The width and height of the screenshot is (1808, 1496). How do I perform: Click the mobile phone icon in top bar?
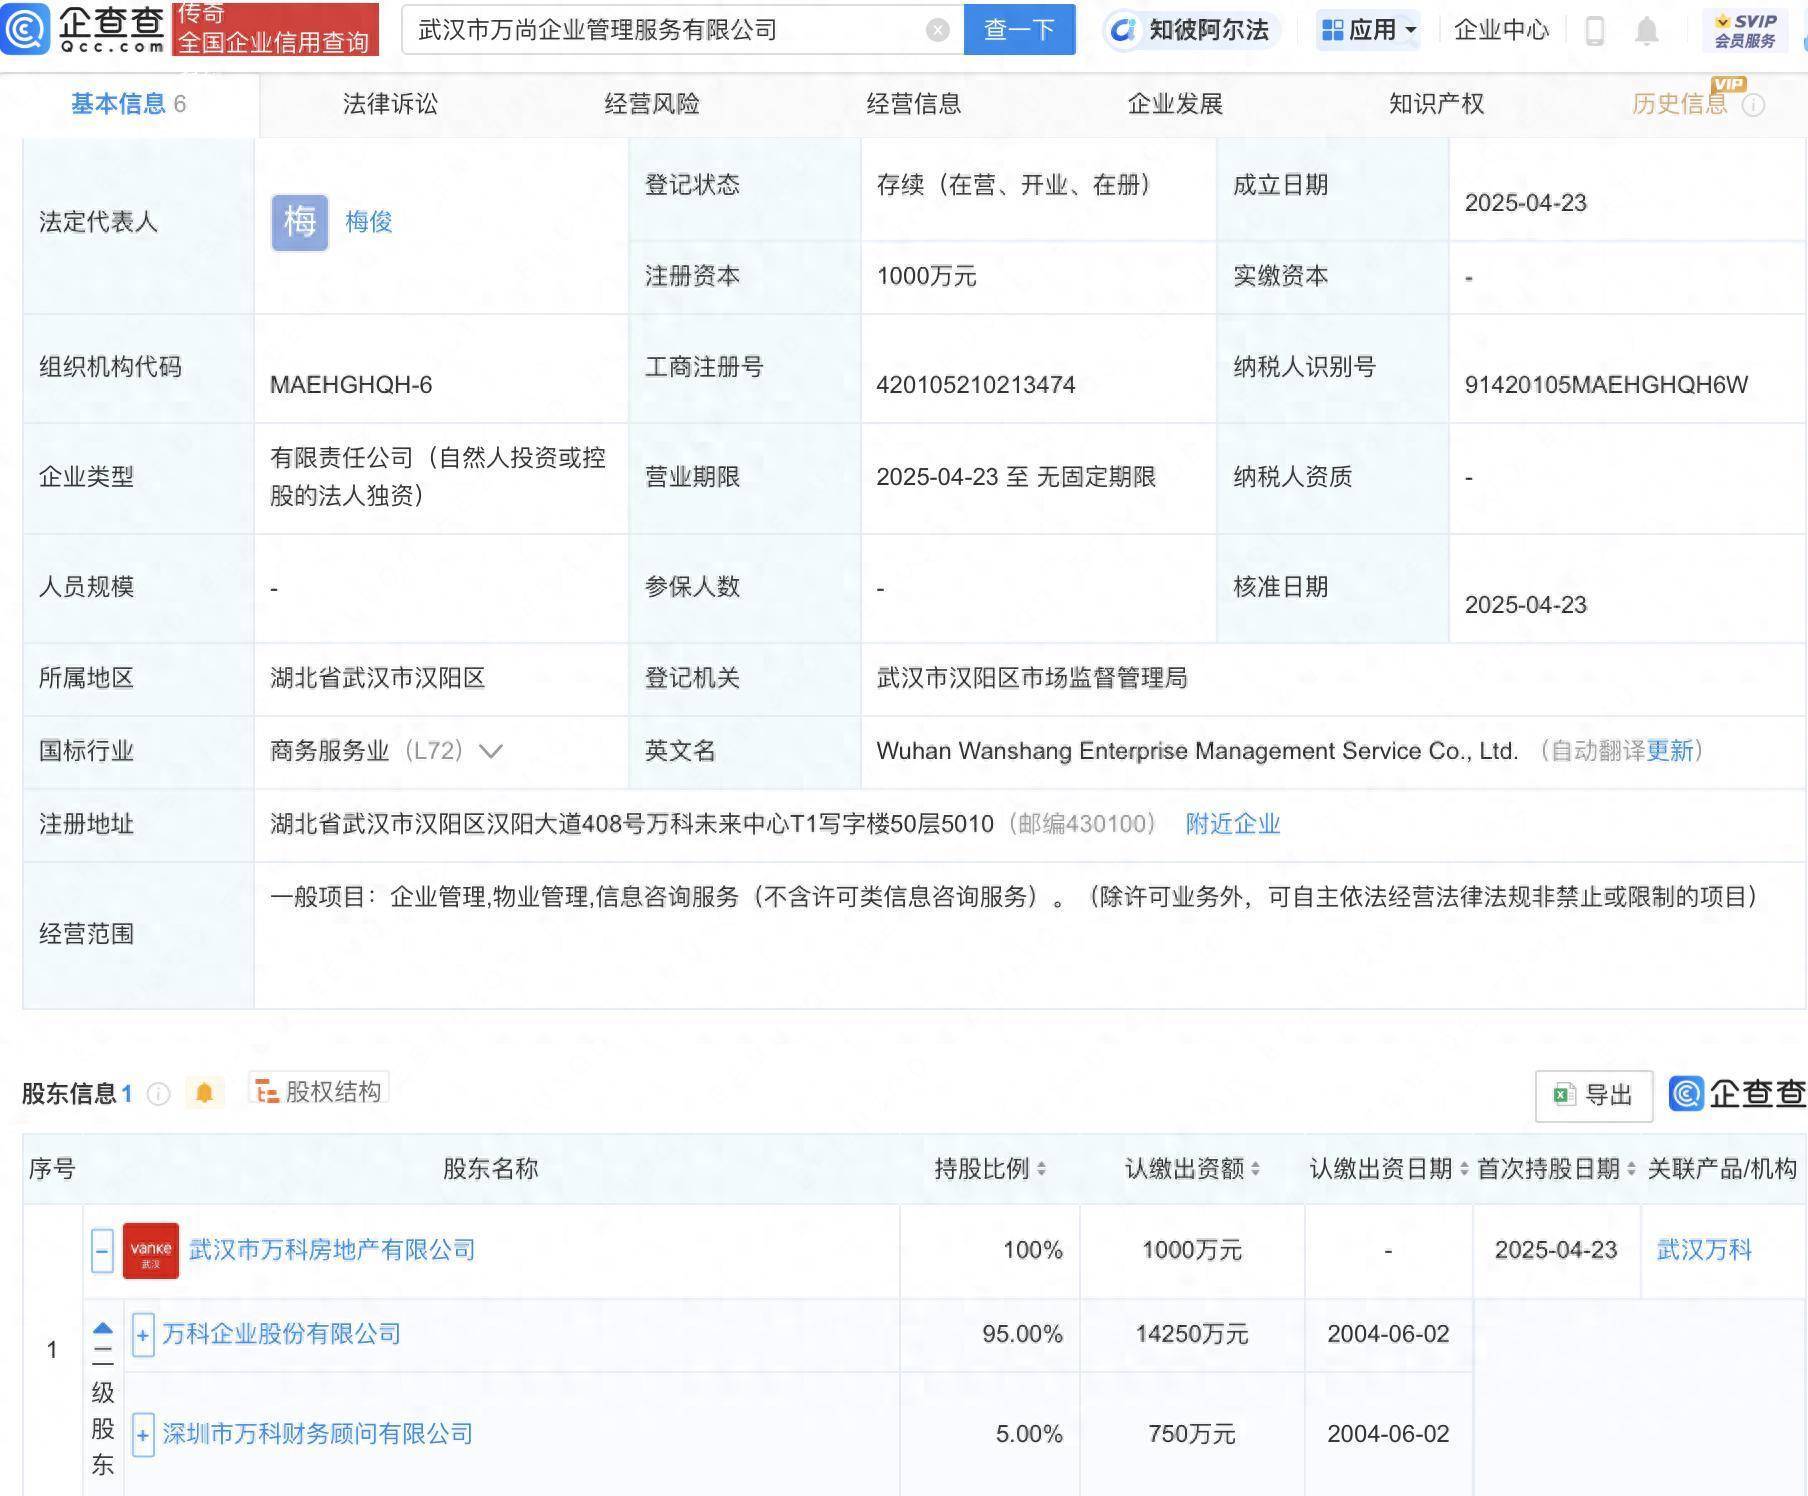[1597, 30]
